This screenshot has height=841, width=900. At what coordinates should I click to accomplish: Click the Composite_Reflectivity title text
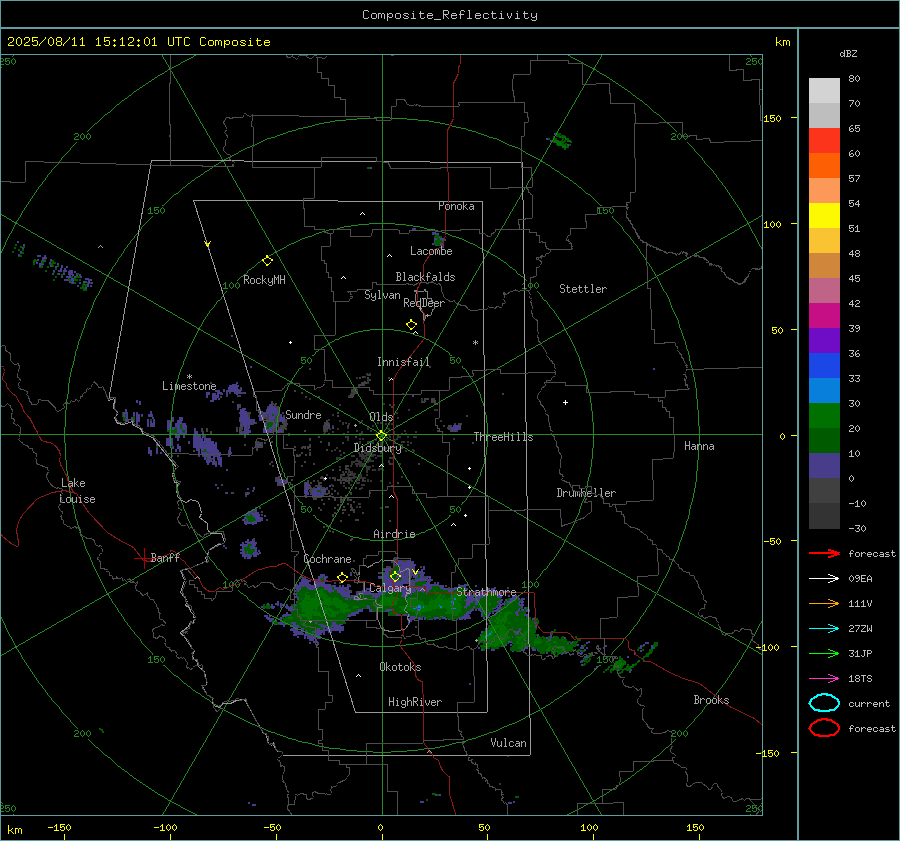450,15
